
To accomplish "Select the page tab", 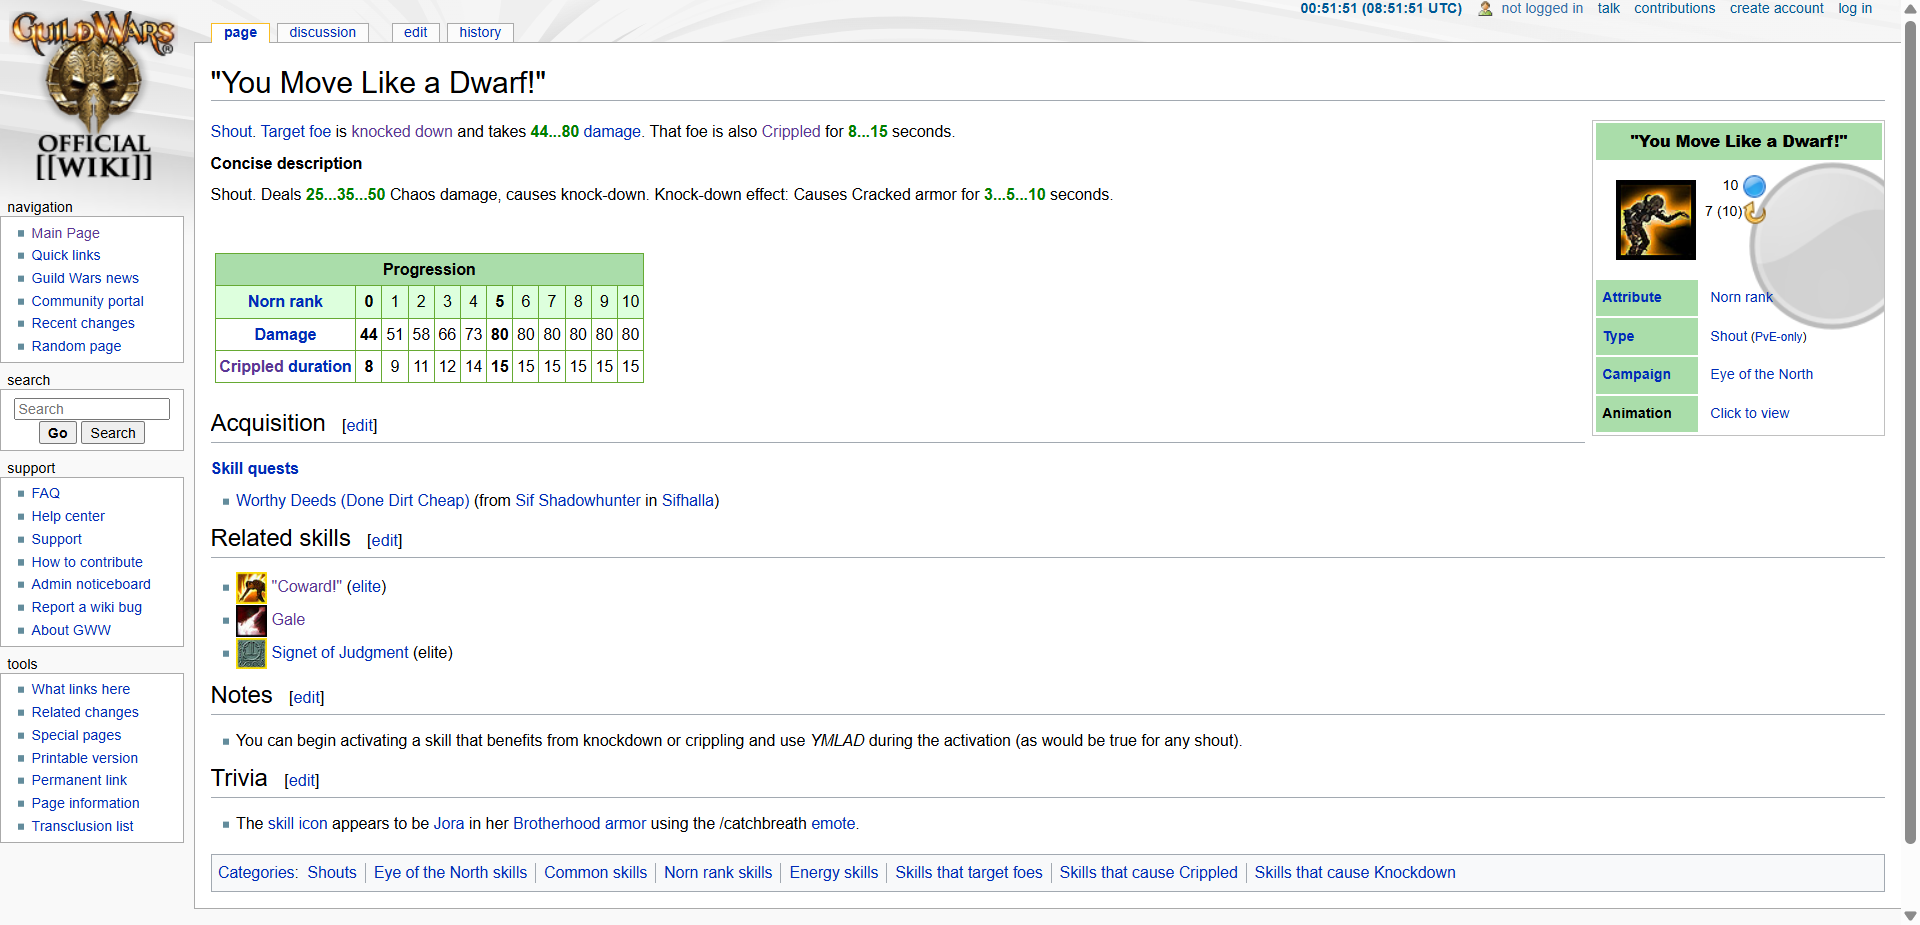I will click(240, 32).
